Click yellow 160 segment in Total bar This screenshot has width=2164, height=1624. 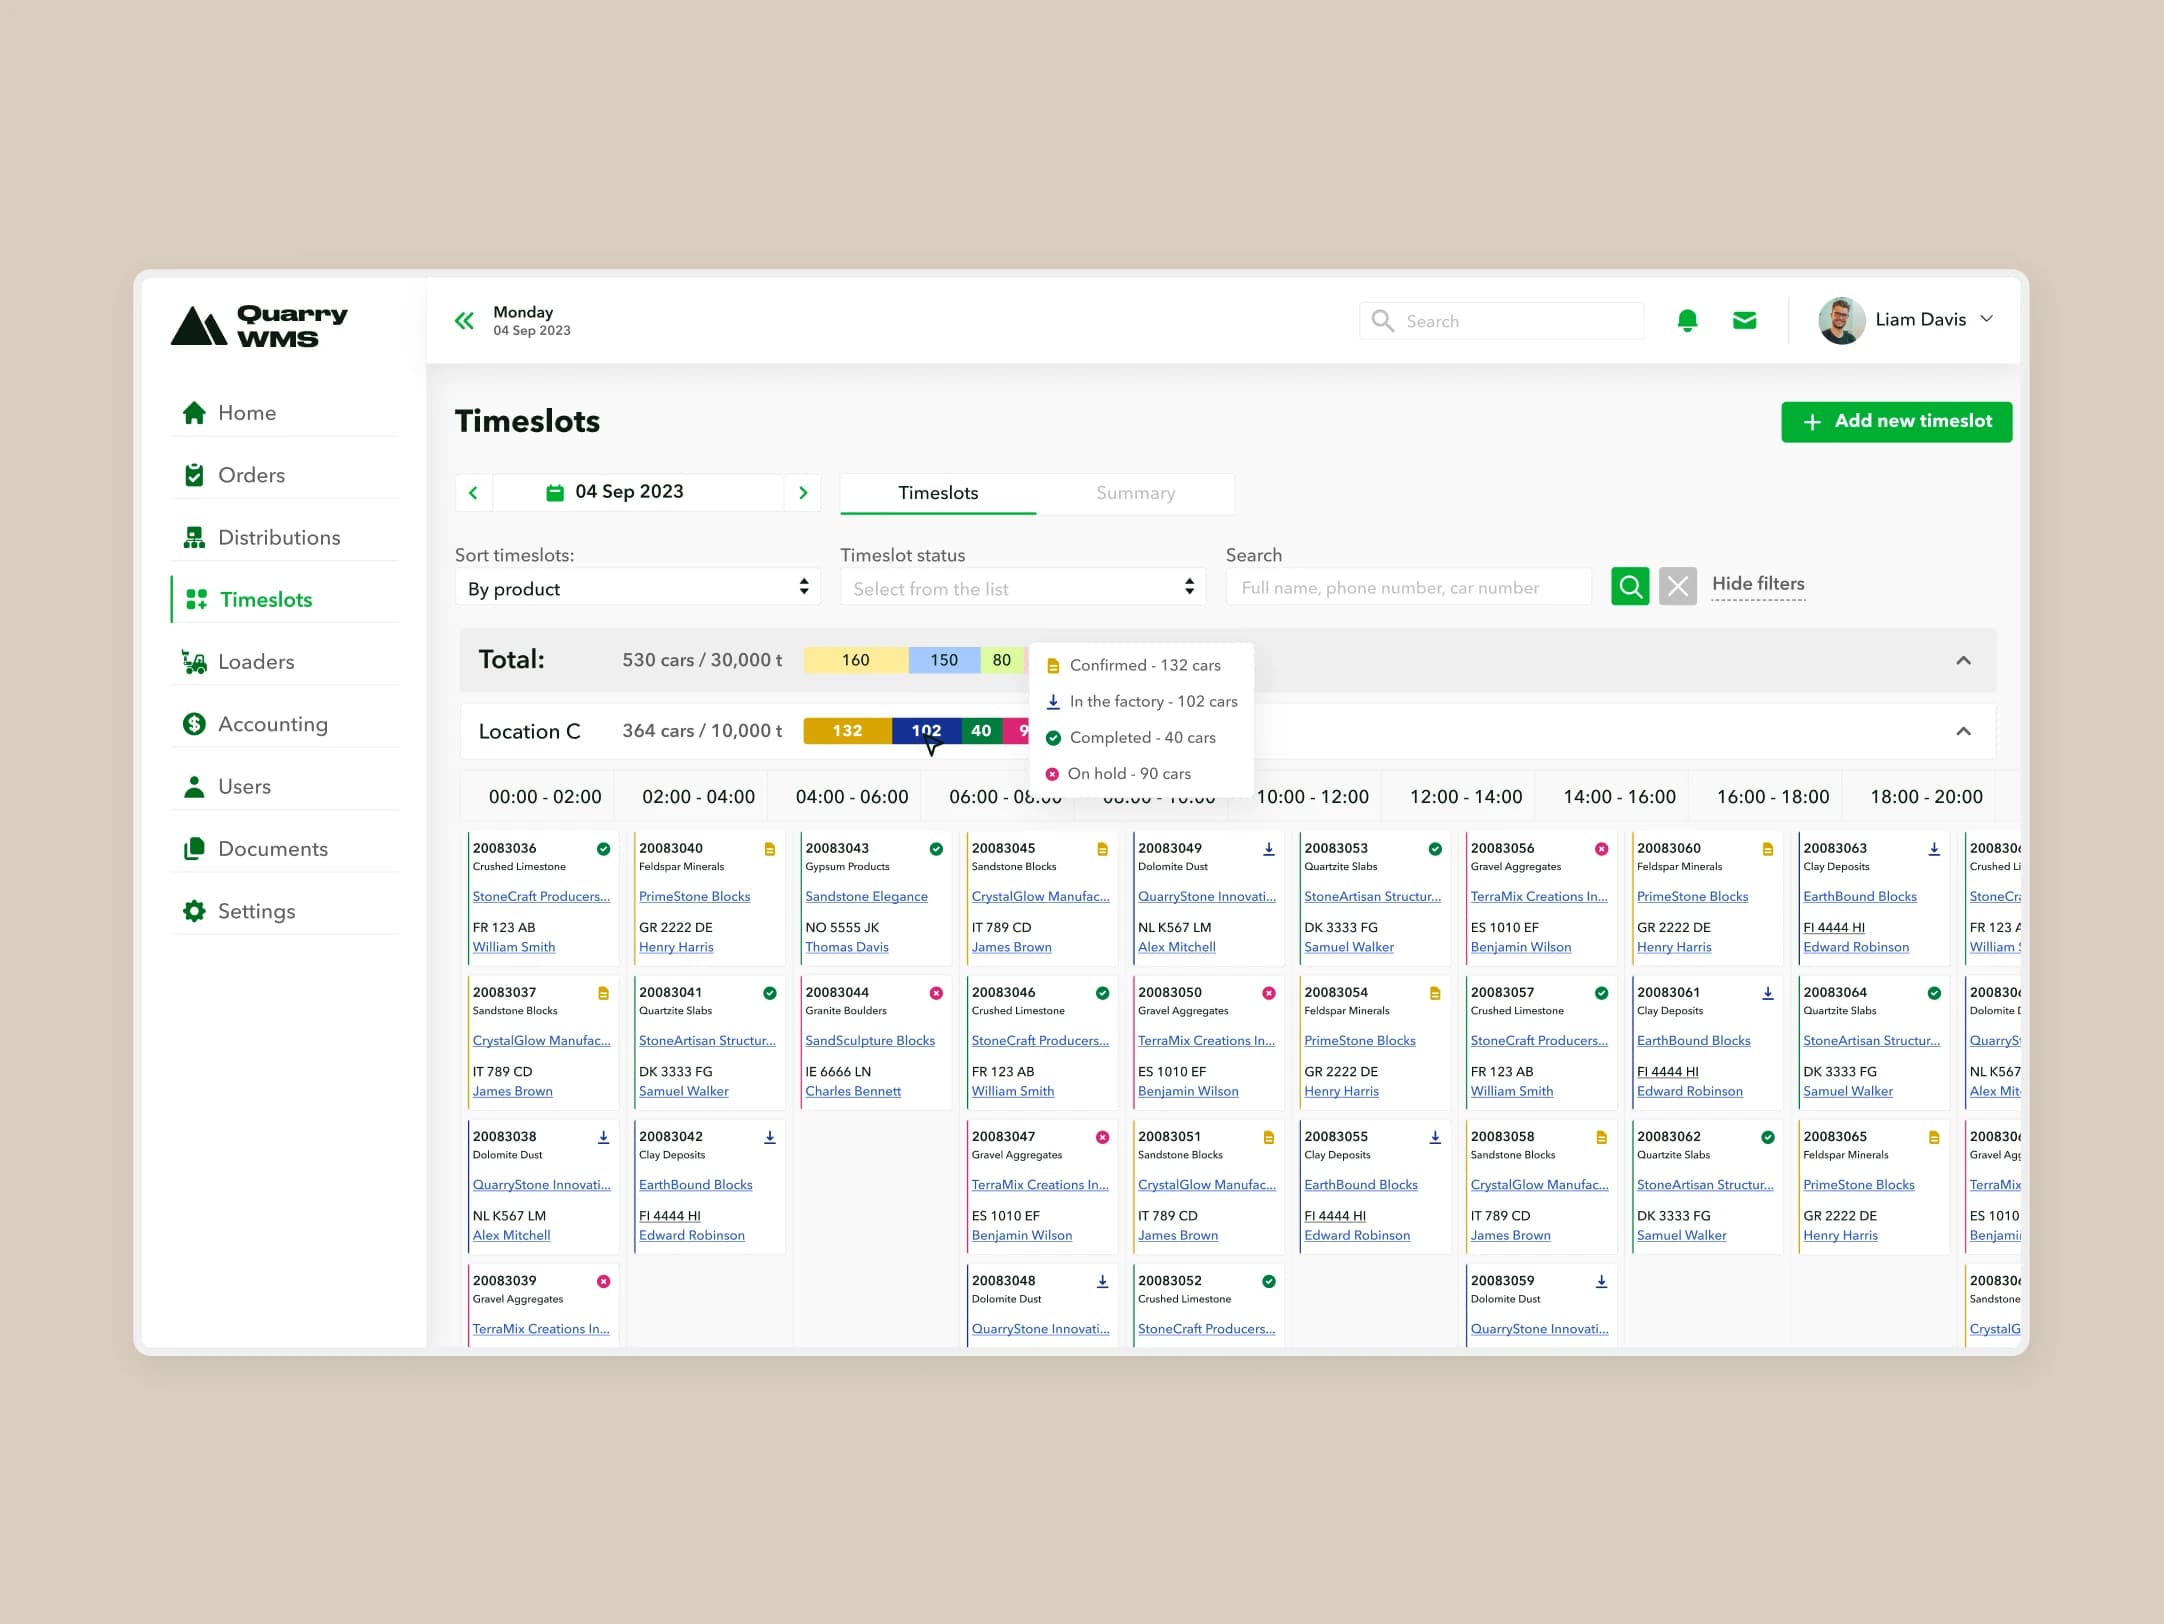[856, 660]
